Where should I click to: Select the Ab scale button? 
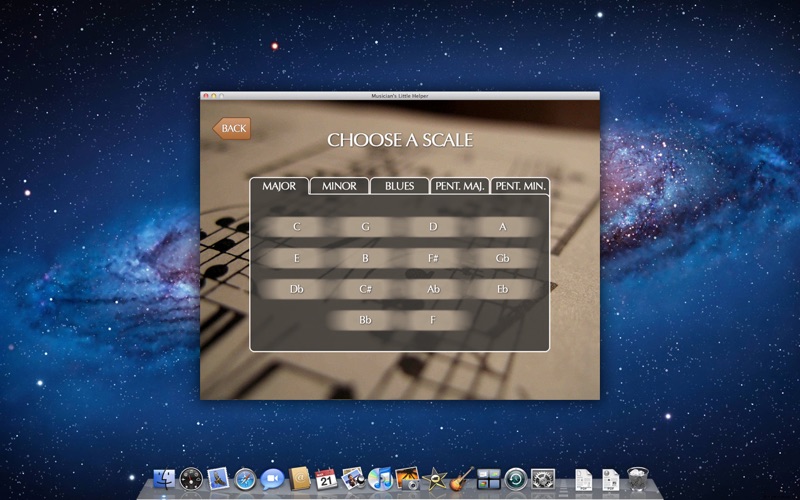[433, 289]
